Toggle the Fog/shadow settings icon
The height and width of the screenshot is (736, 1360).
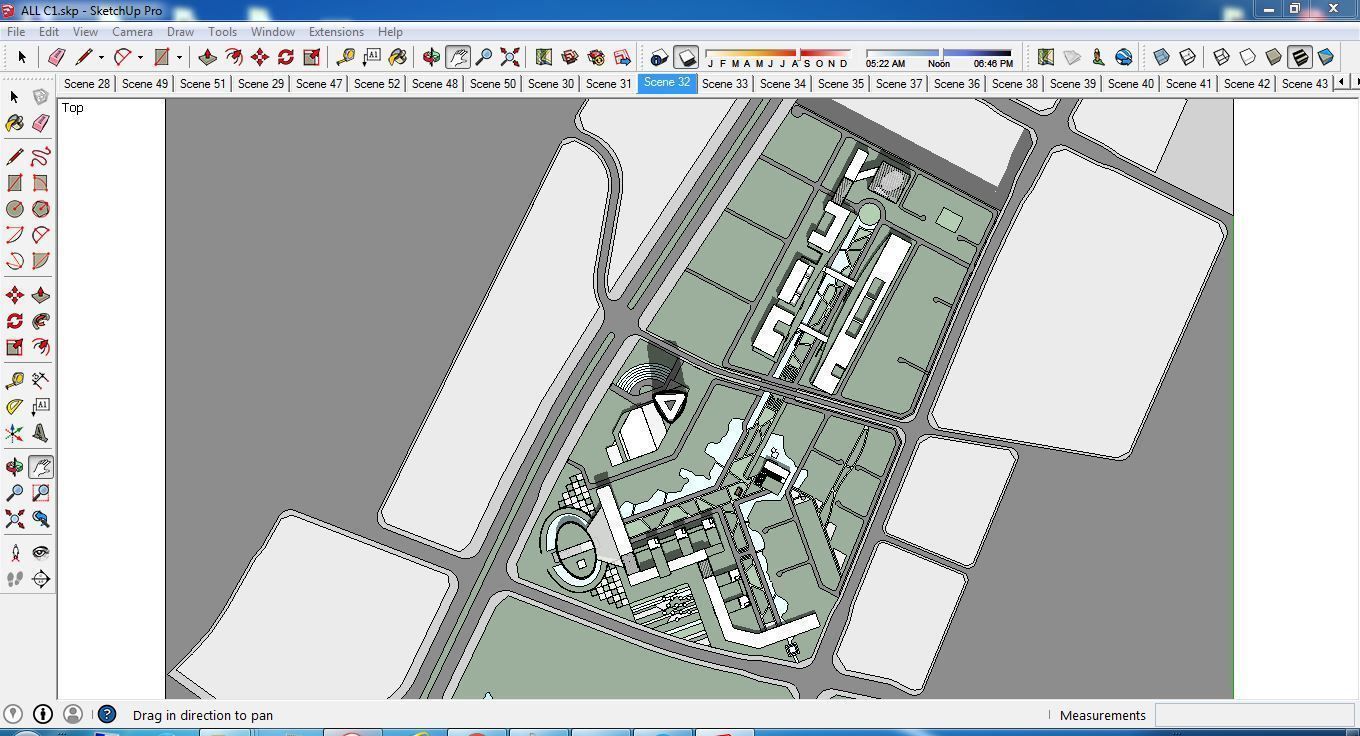point(660,57)
